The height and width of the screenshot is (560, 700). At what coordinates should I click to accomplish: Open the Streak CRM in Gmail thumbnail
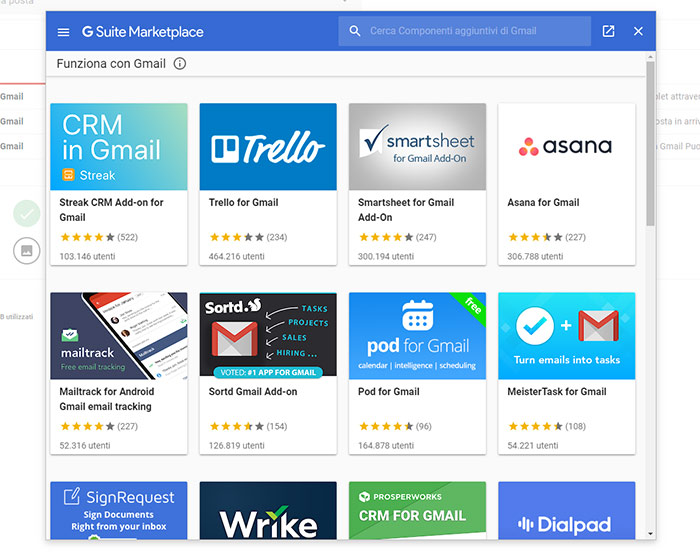(119, 147)
